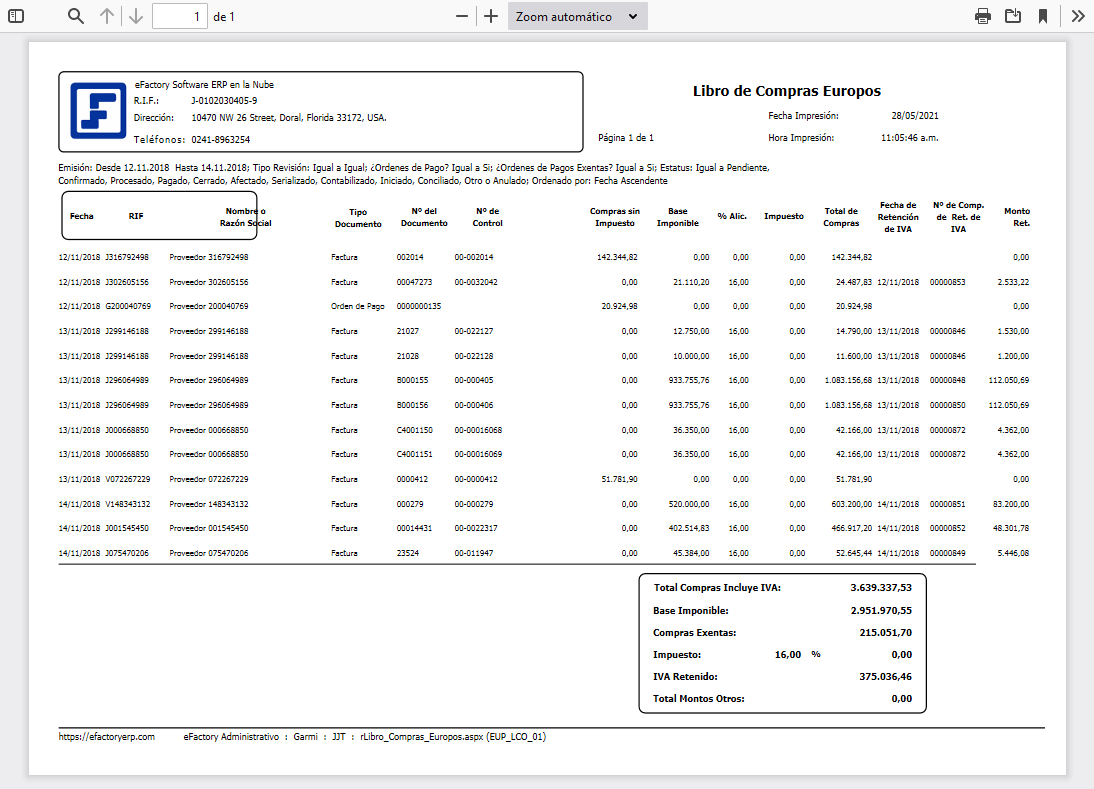Image resolution: width=1094 pixels, height=789 pixels.
Task: Click the Libro de Compras Europos title
Action: coord(786,91)
